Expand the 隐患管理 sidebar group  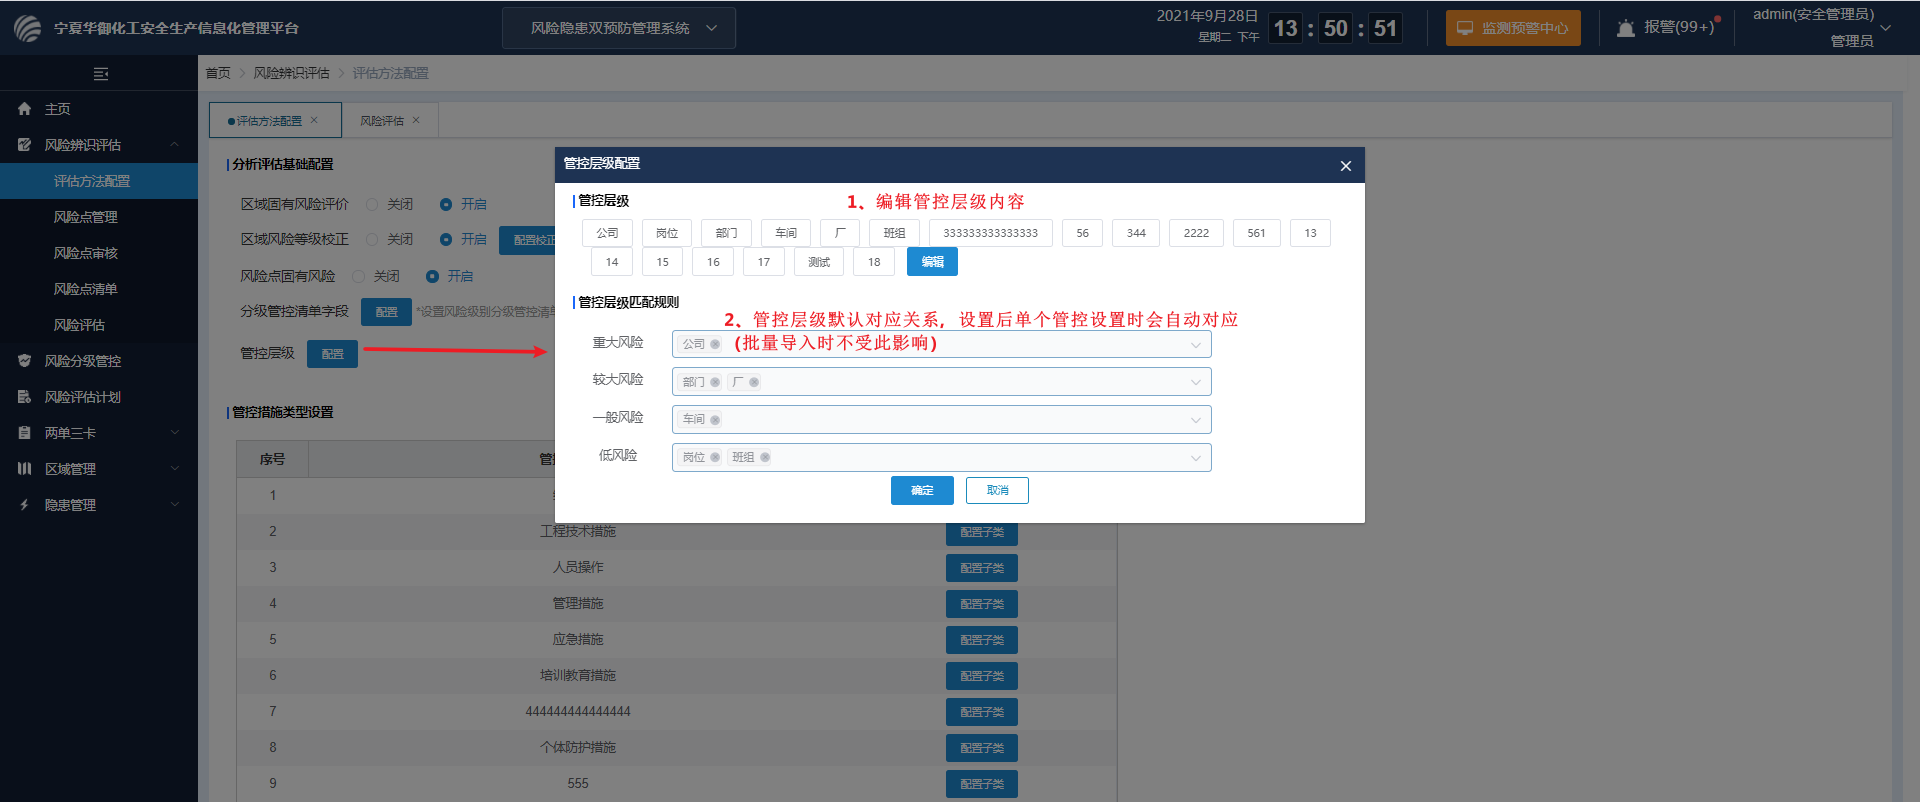175,505
